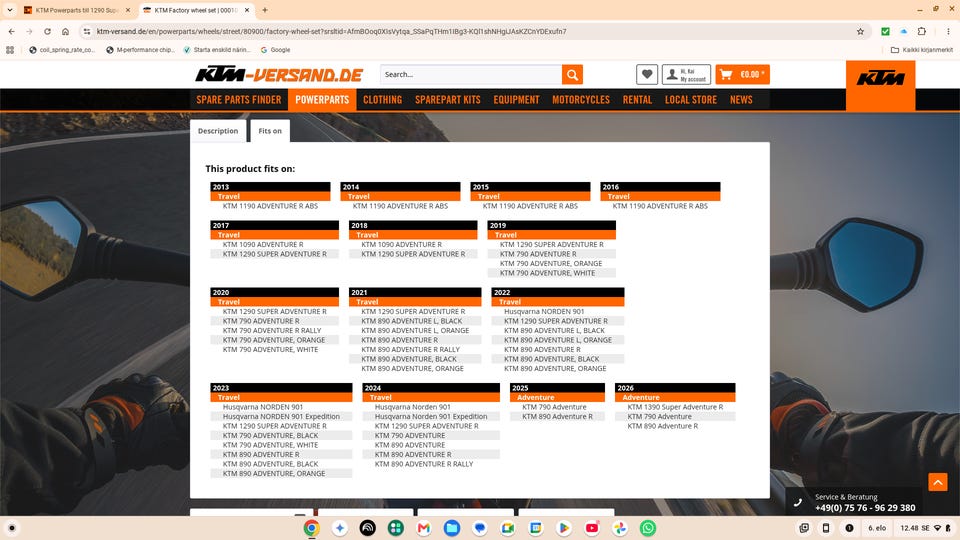Click 2022 Husqvarna NORDEN 901

(544, 312)
